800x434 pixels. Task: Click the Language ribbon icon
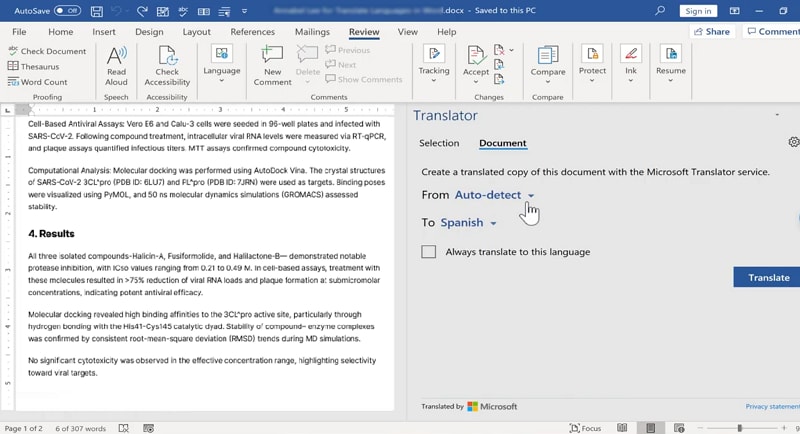click(221, 54)
